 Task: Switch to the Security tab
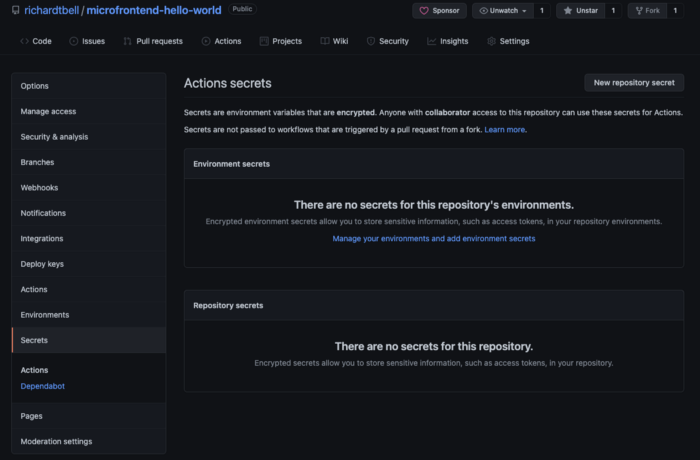pos(388,41)
